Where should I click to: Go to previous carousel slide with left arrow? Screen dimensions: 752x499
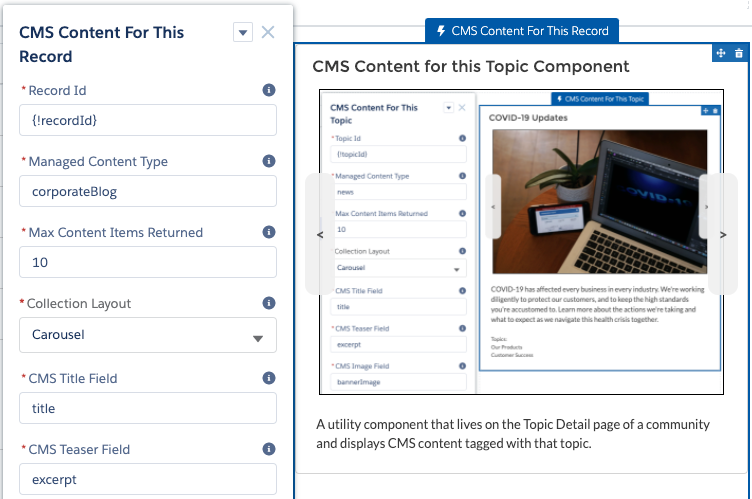pos(320,234)
